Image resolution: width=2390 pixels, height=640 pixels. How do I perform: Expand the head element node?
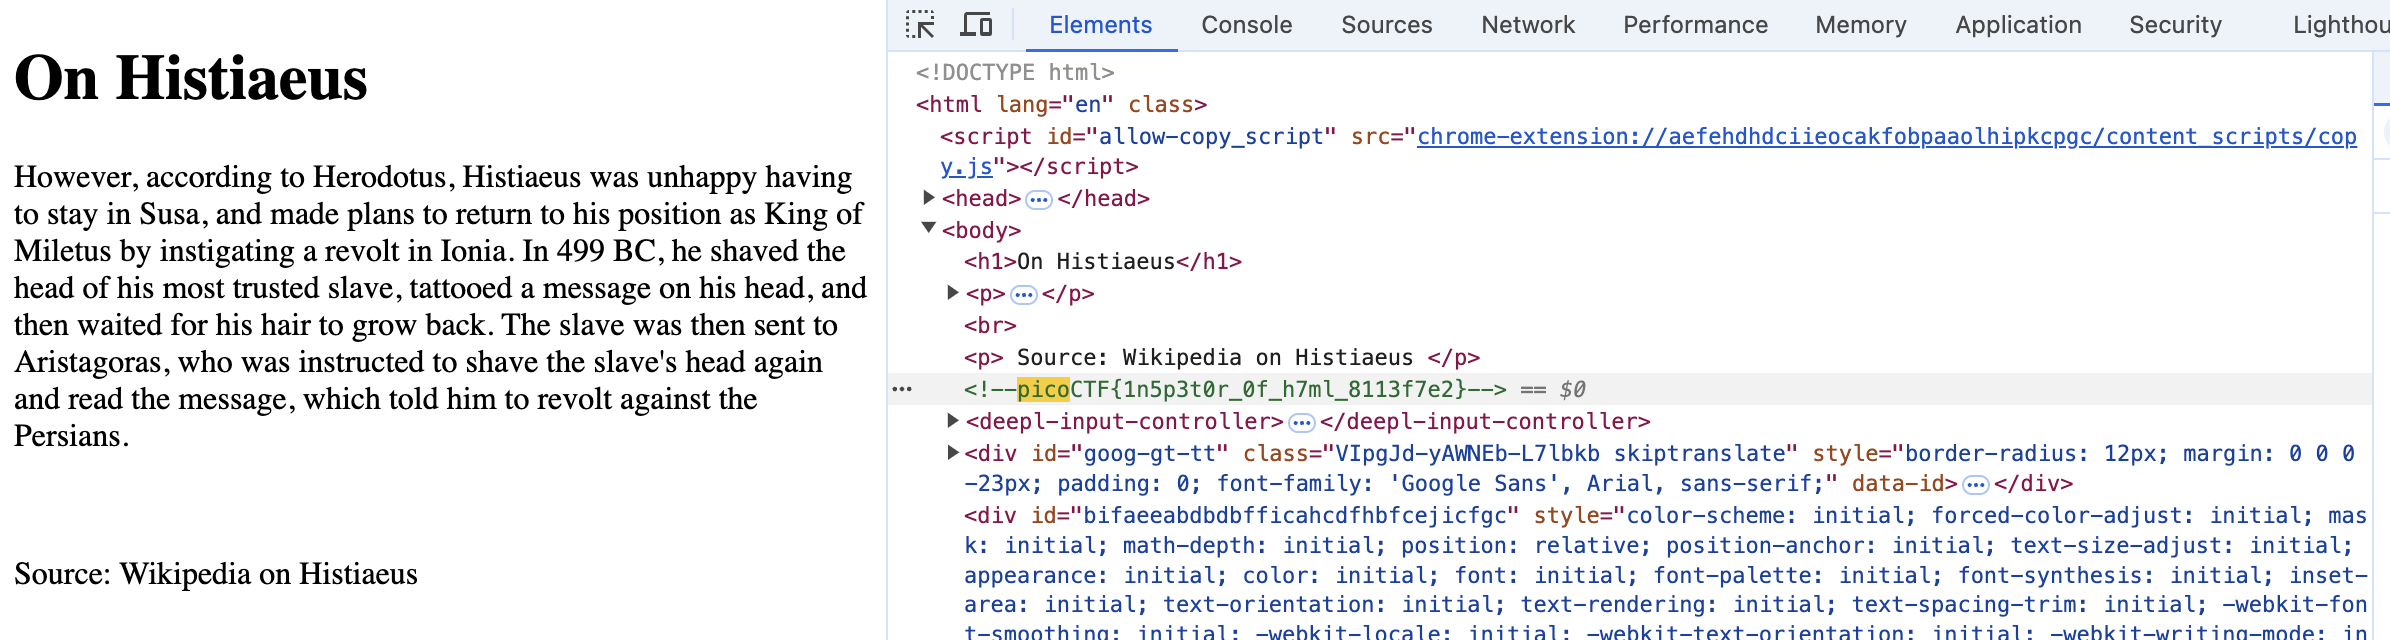pos(929,197)
